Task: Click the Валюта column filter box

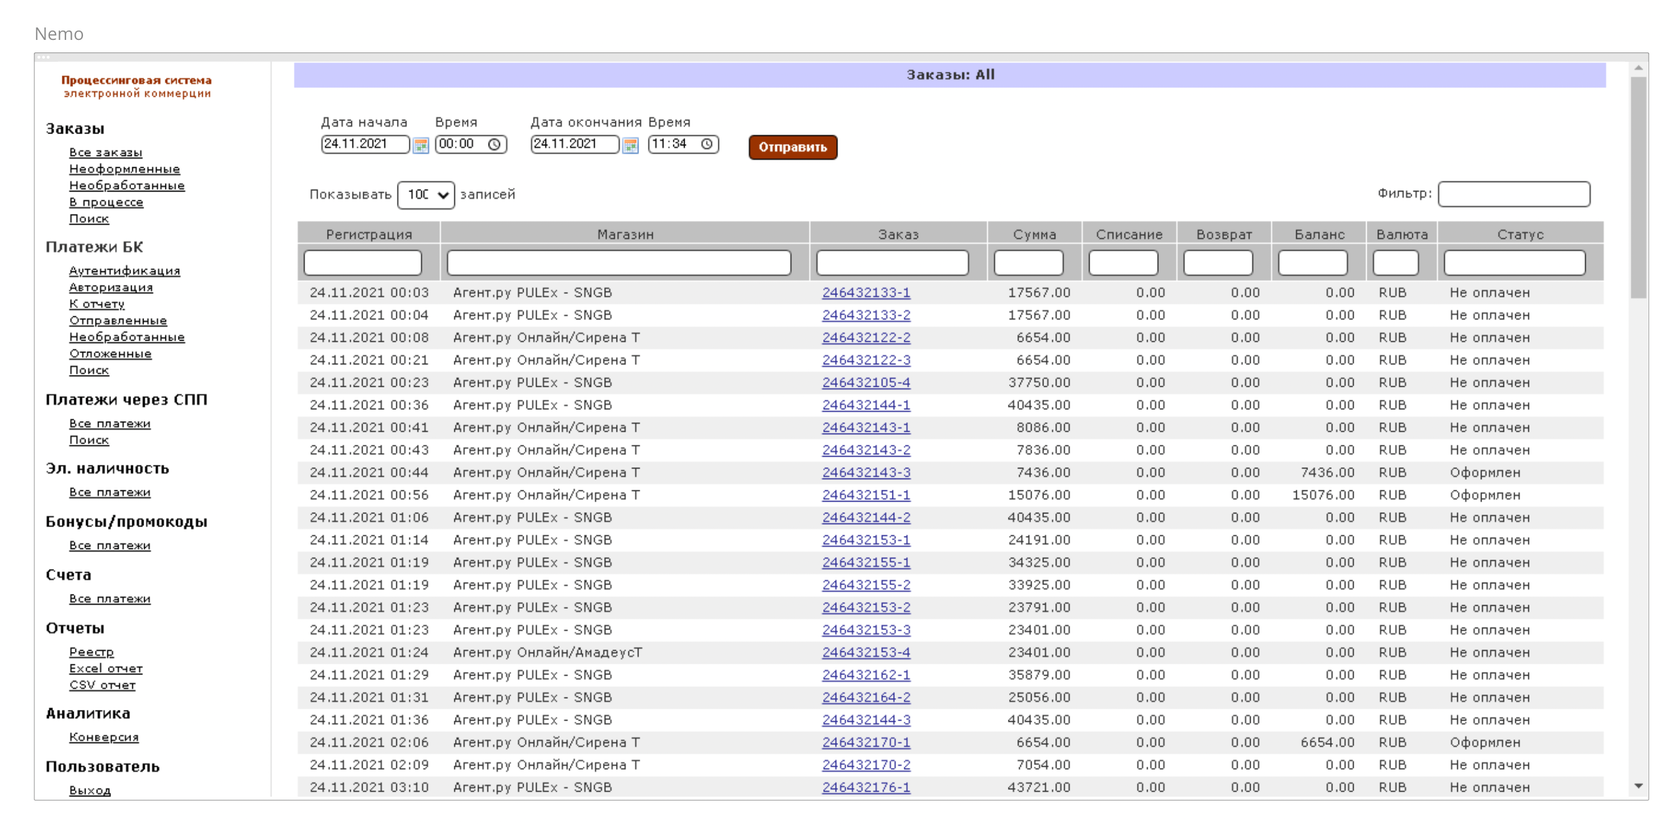Action: (1395, 263)
